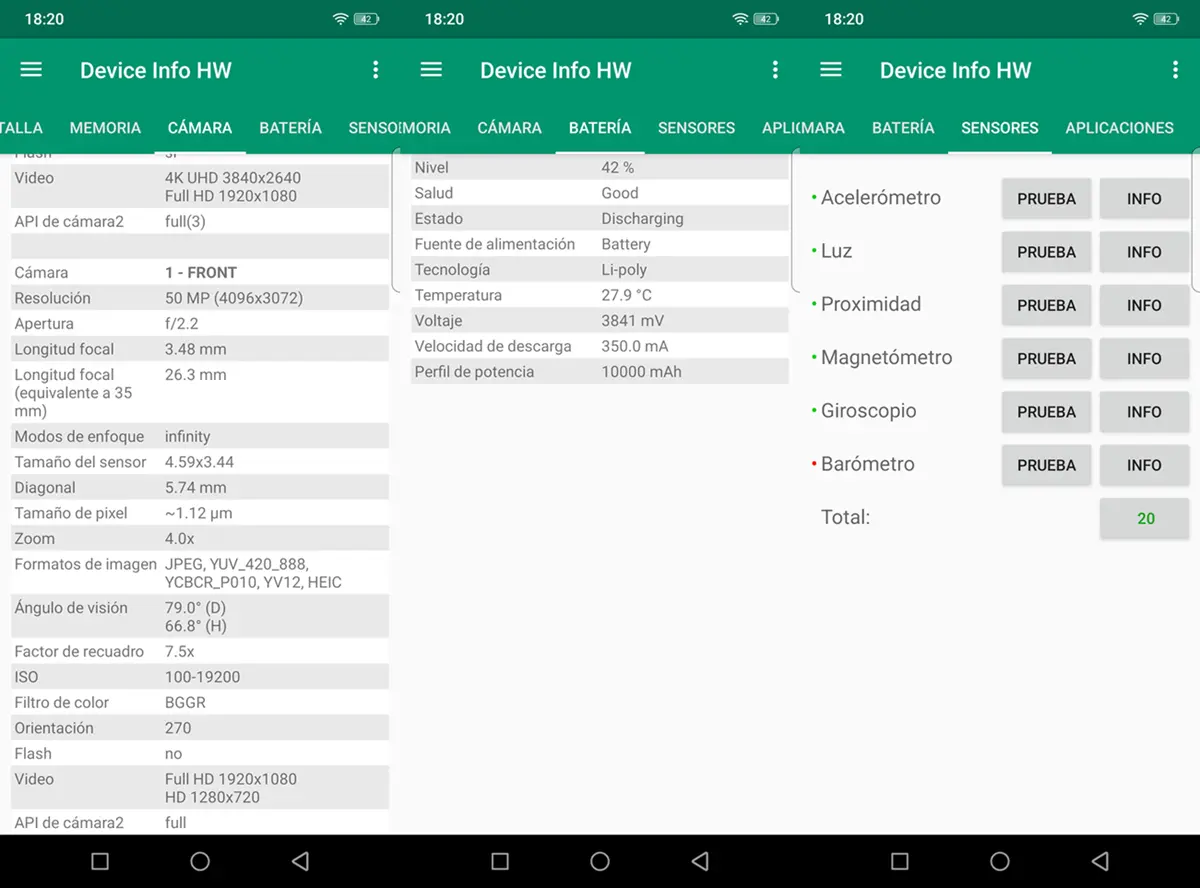This screenshot has width=1200, height=888.
Task: Tap the home circle on the Cámara screen
Action: (x=200, y=861)
